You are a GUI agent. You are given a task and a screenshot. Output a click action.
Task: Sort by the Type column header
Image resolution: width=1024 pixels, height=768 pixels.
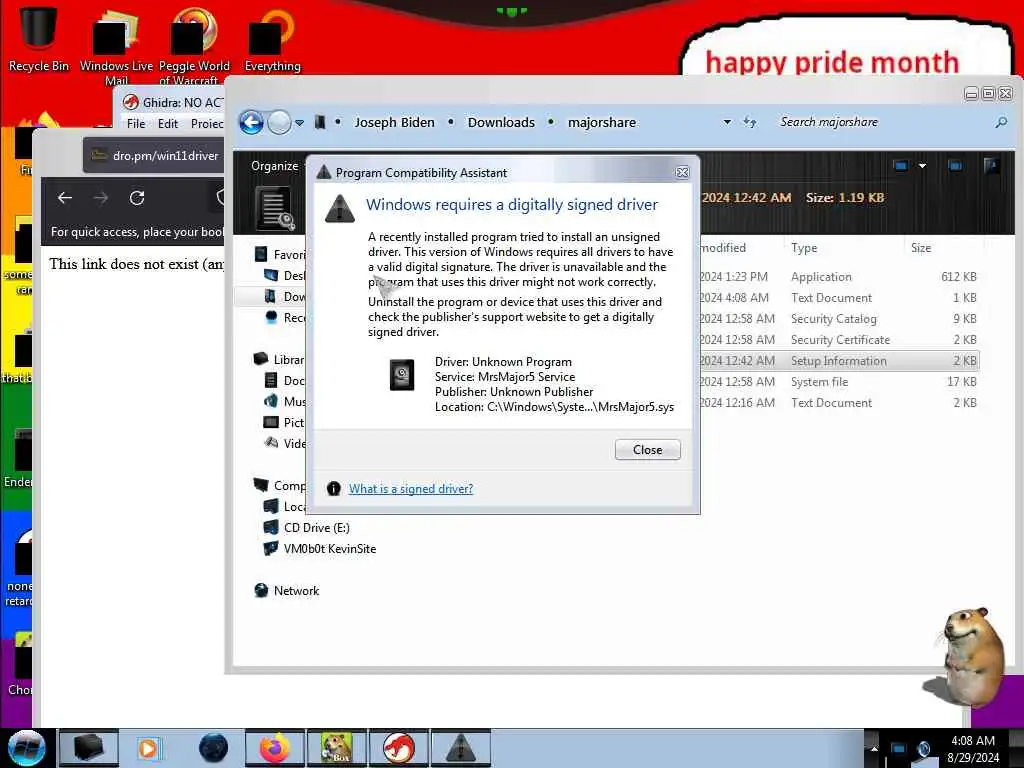pos(804,248)
